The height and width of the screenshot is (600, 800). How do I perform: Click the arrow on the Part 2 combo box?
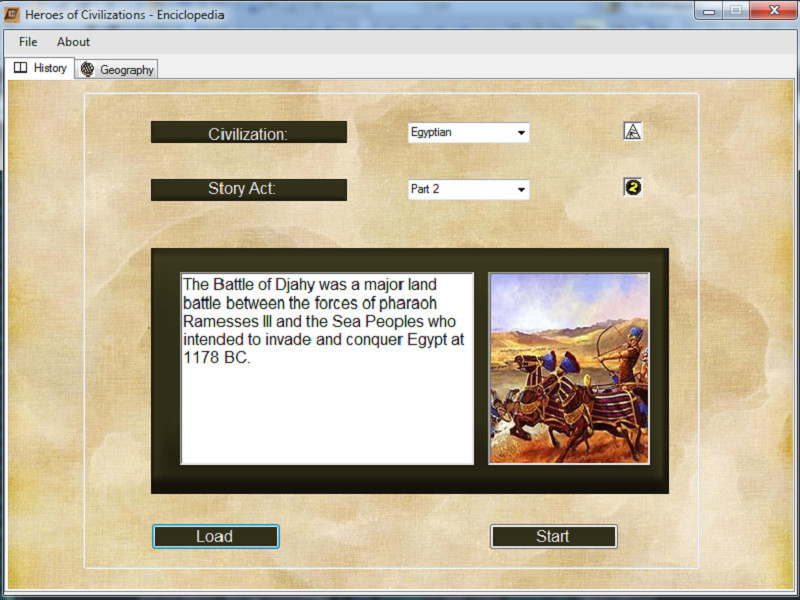[x=522, y=189]
